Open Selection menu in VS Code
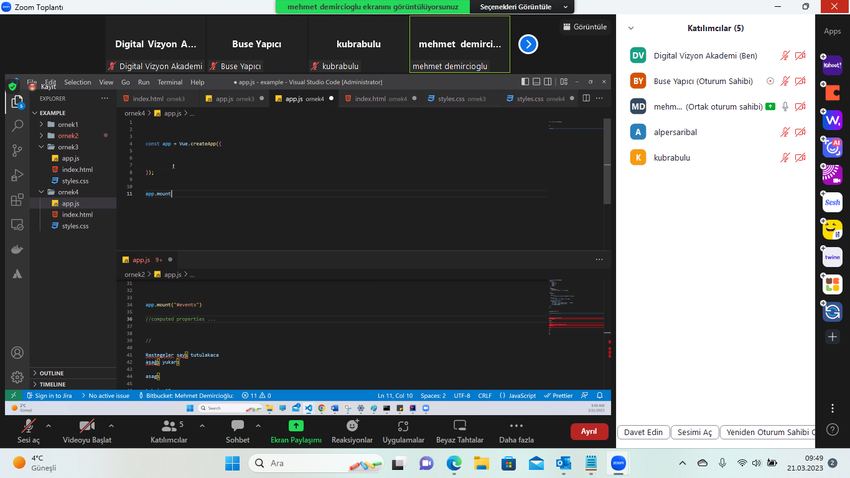Viewport: 850px width, 478px height. (x=78, y=82)
